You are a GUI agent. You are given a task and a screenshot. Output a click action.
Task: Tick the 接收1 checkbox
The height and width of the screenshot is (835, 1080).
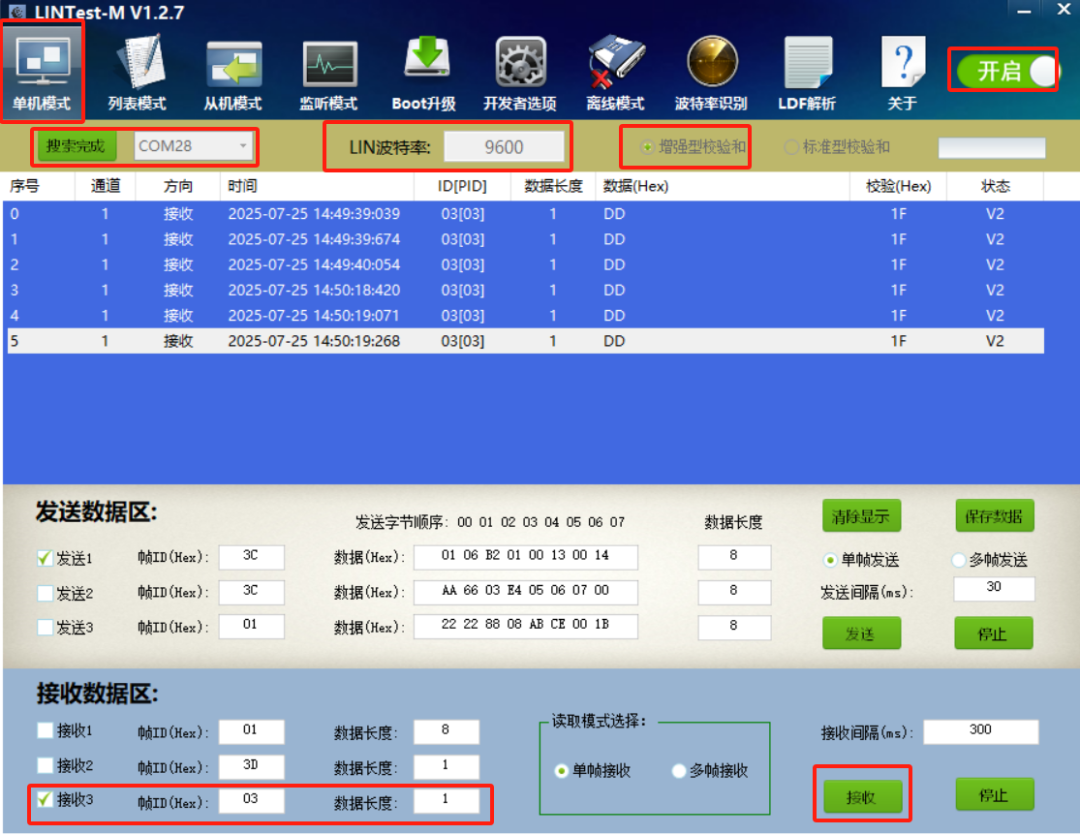45,730
